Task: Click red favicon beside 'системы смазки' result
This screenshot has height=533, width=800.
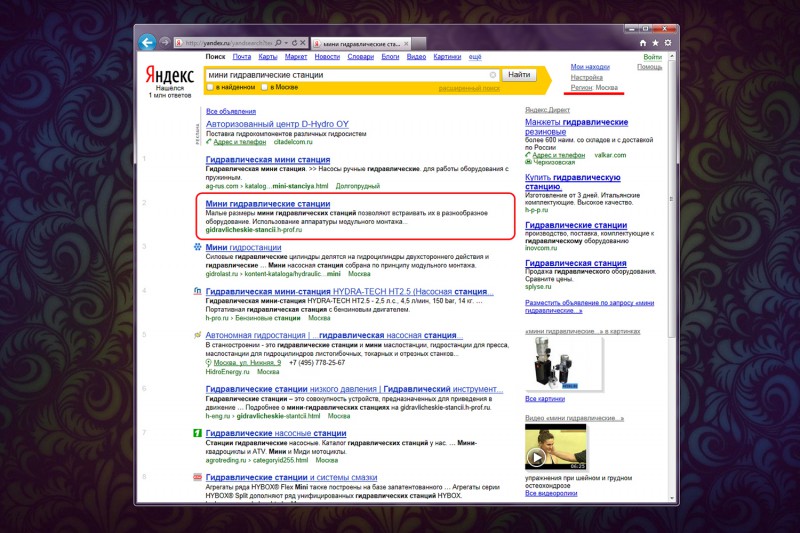Action: pyautogui.click(x=197, y=477)
